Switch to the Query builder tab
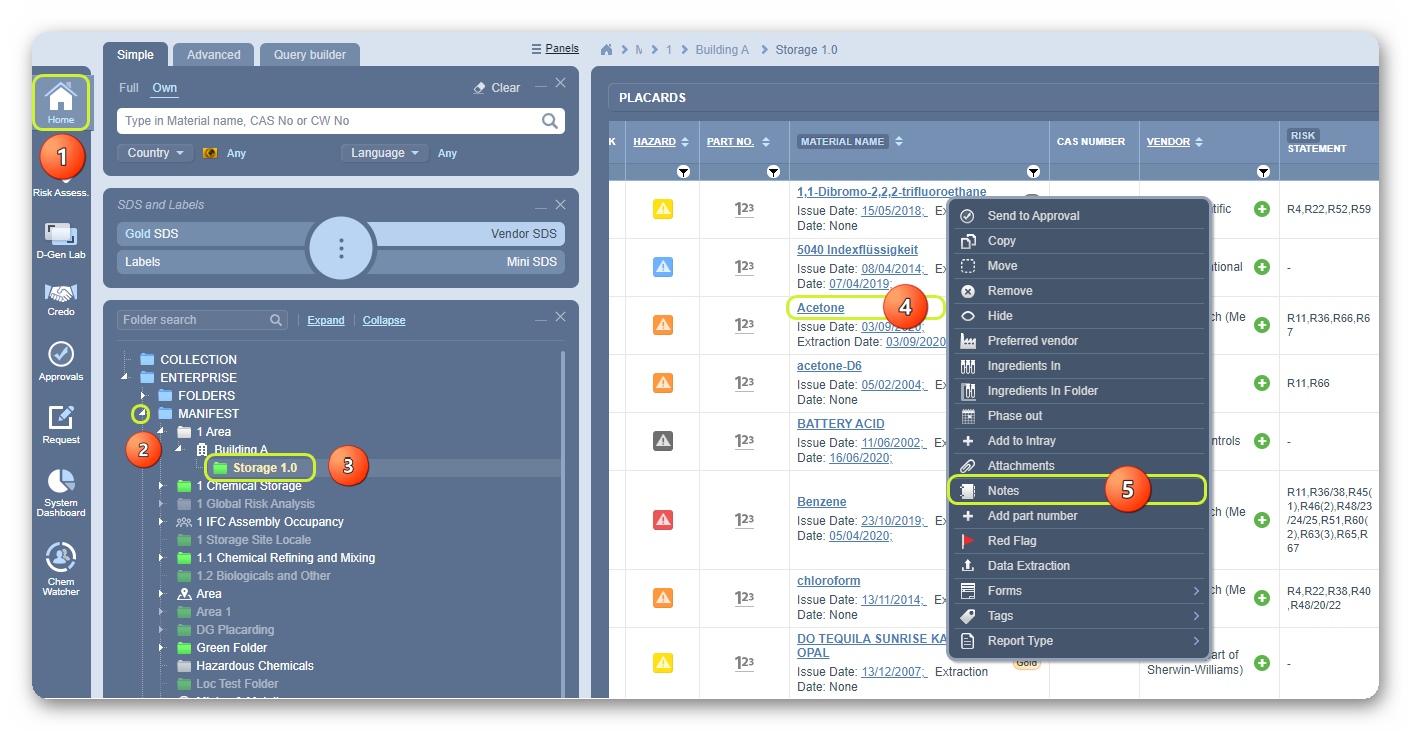Image resolution: width=1411 pixels, height=731 pixels. pos(310,55)
